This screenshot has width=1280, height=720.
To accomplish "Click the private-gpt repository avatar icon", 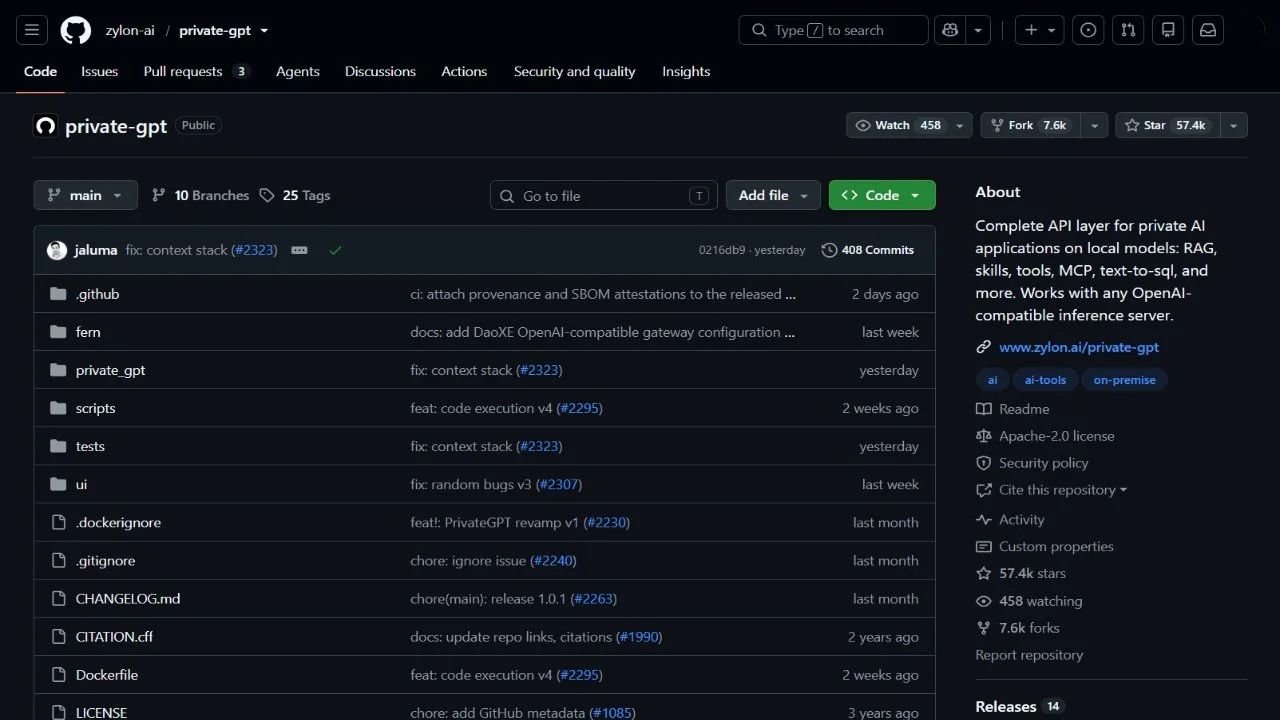I will click(x=45, y=126).
